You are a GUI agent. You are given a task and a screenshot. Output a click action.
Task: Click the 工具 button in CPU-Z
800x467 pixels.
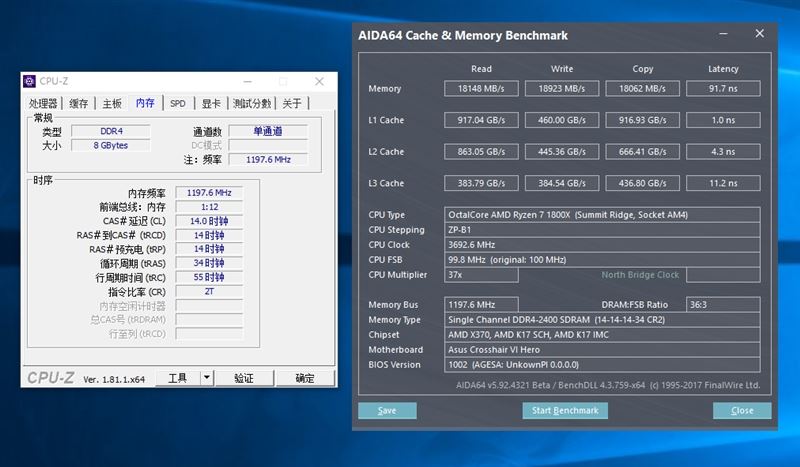(177, 378)
